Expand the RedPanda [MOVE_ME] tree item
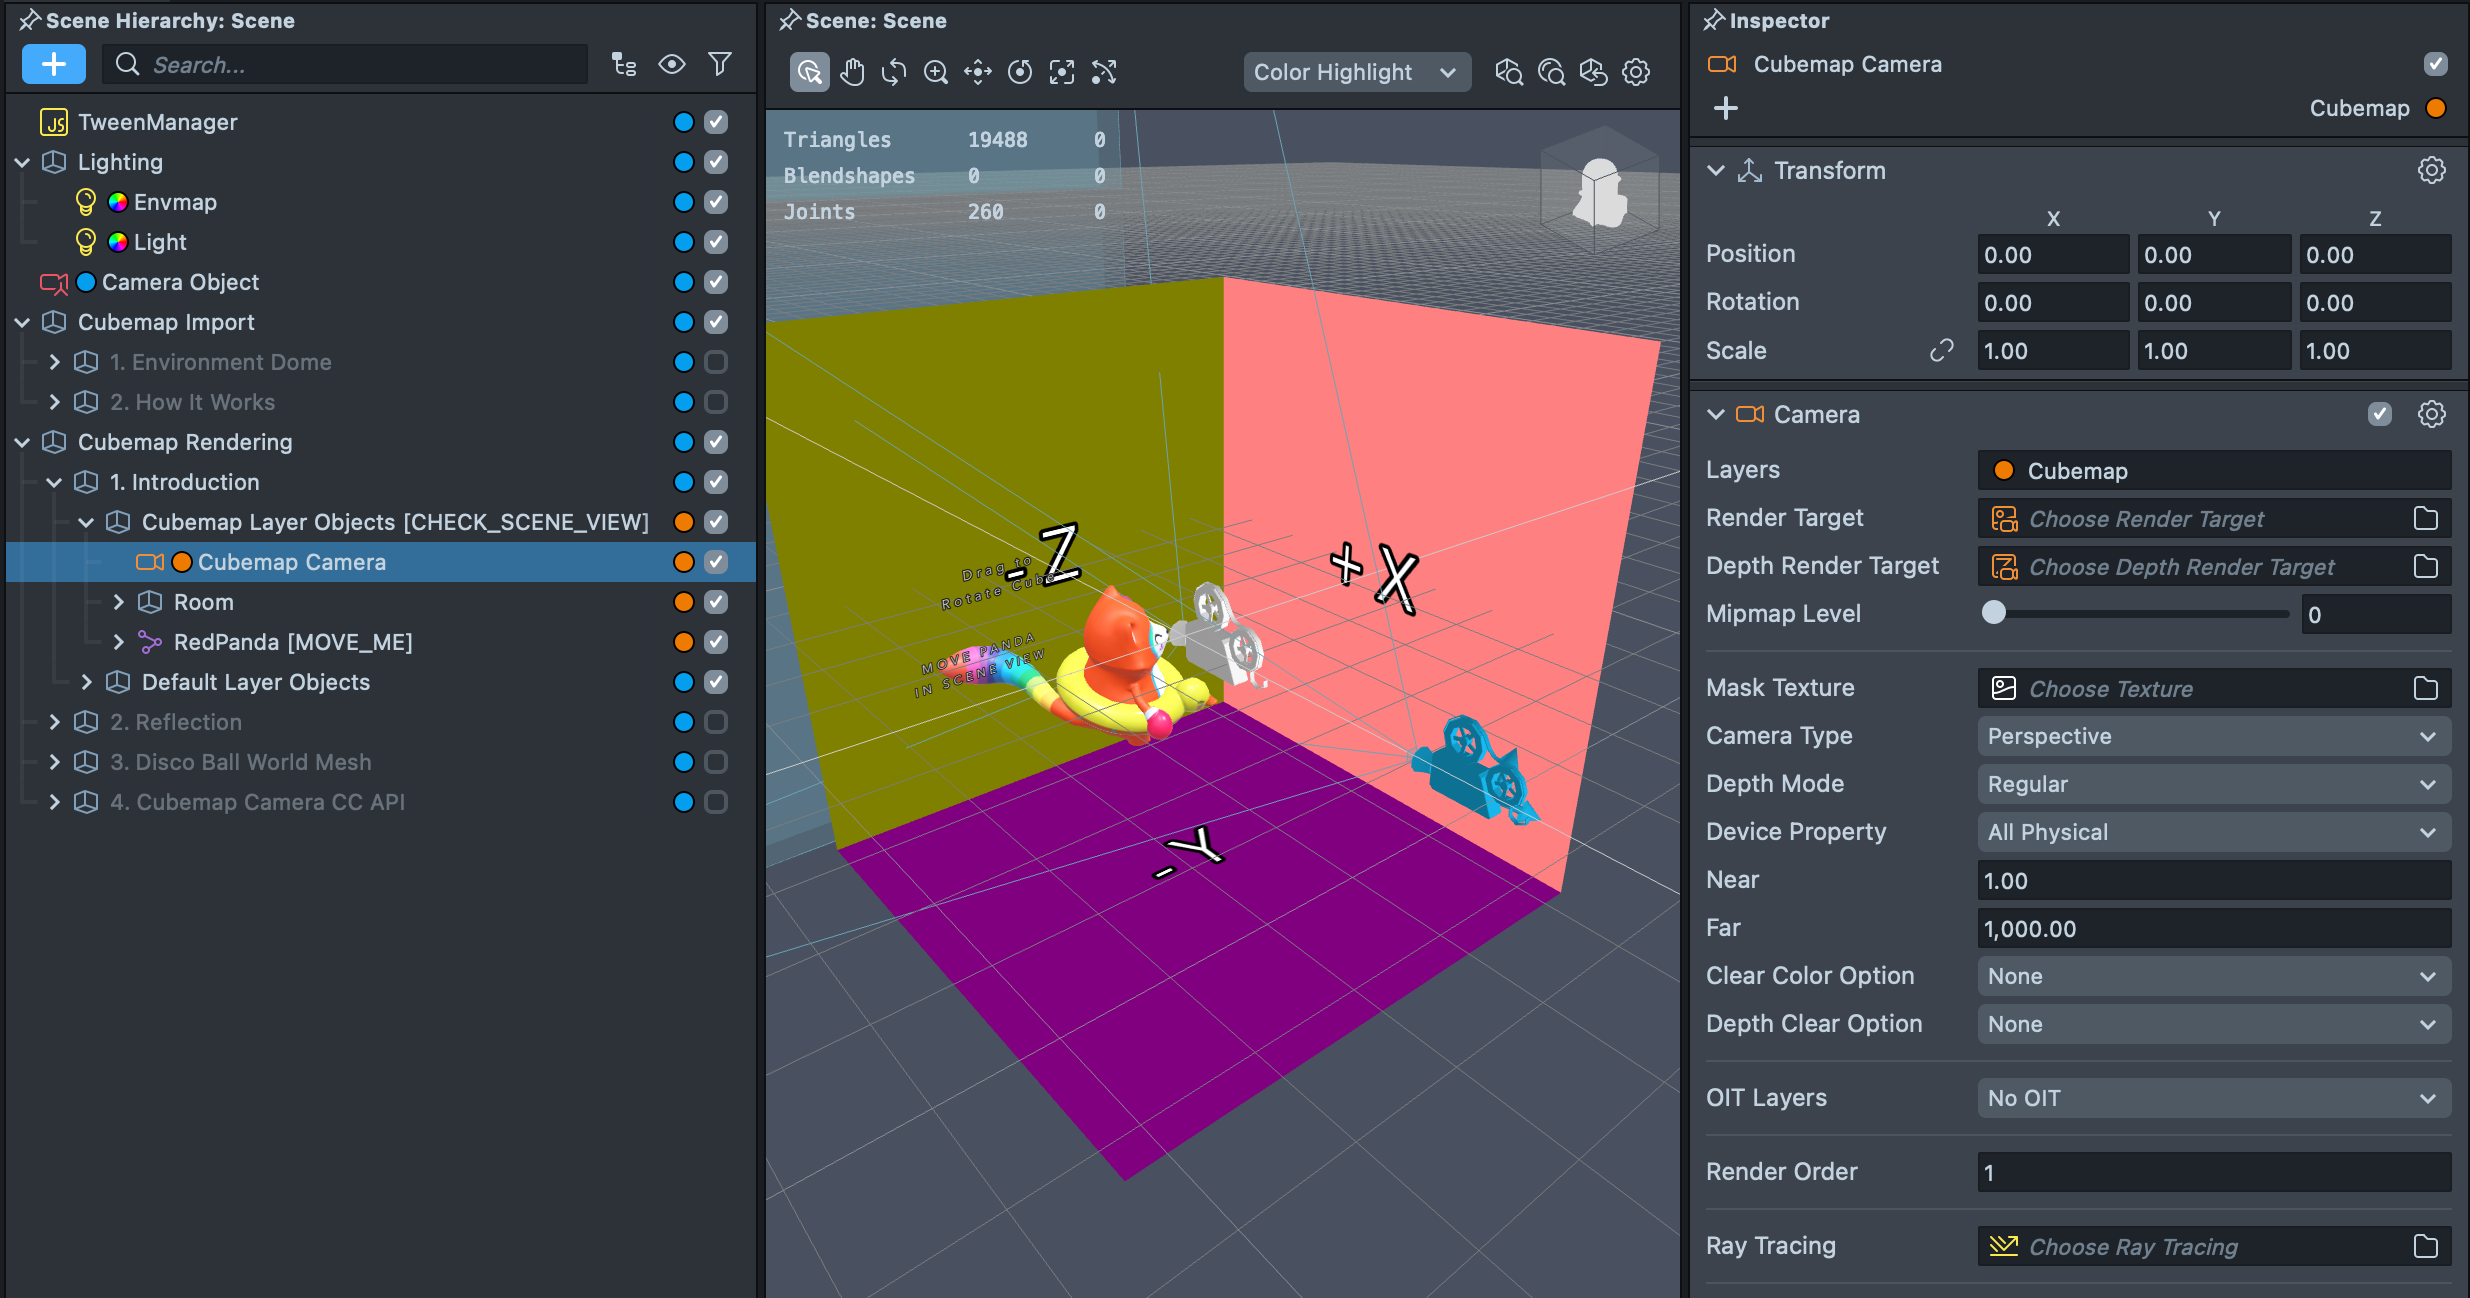The width and height of the screenshot is (2470, 1298). 118,642
